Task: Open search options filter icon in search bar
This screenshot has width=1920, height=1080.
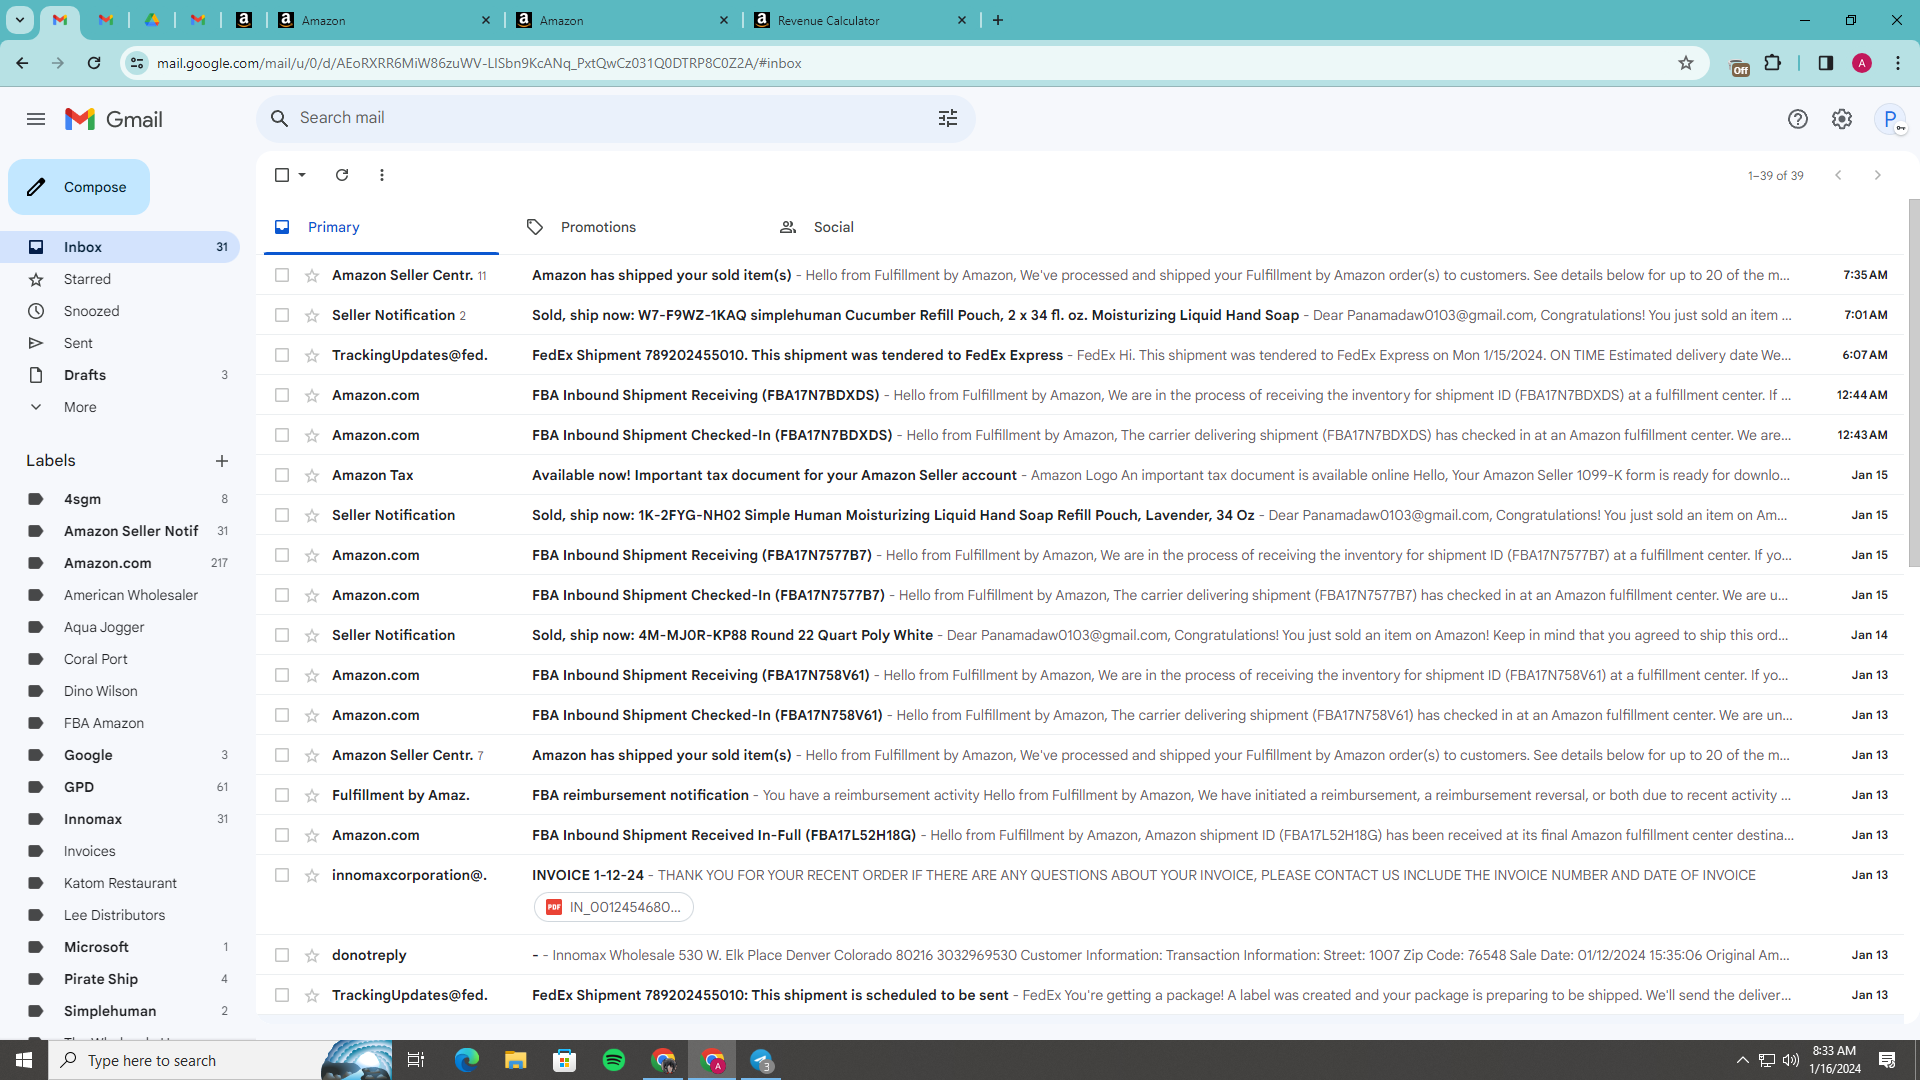Action: pyautogui.click(x=948, y=118)
